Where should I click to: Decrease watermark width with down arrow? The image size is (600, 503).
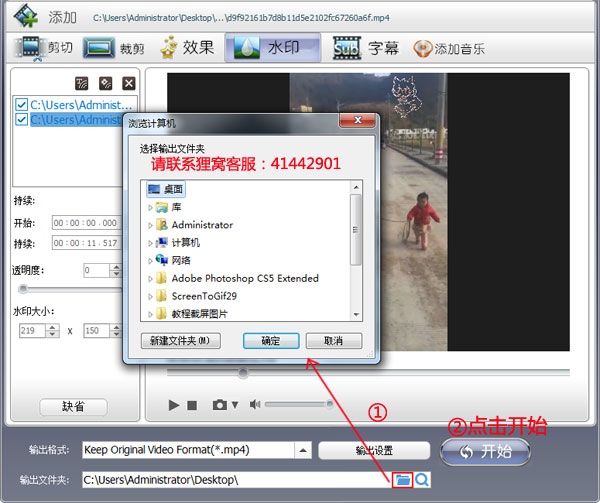coord(53,334)
